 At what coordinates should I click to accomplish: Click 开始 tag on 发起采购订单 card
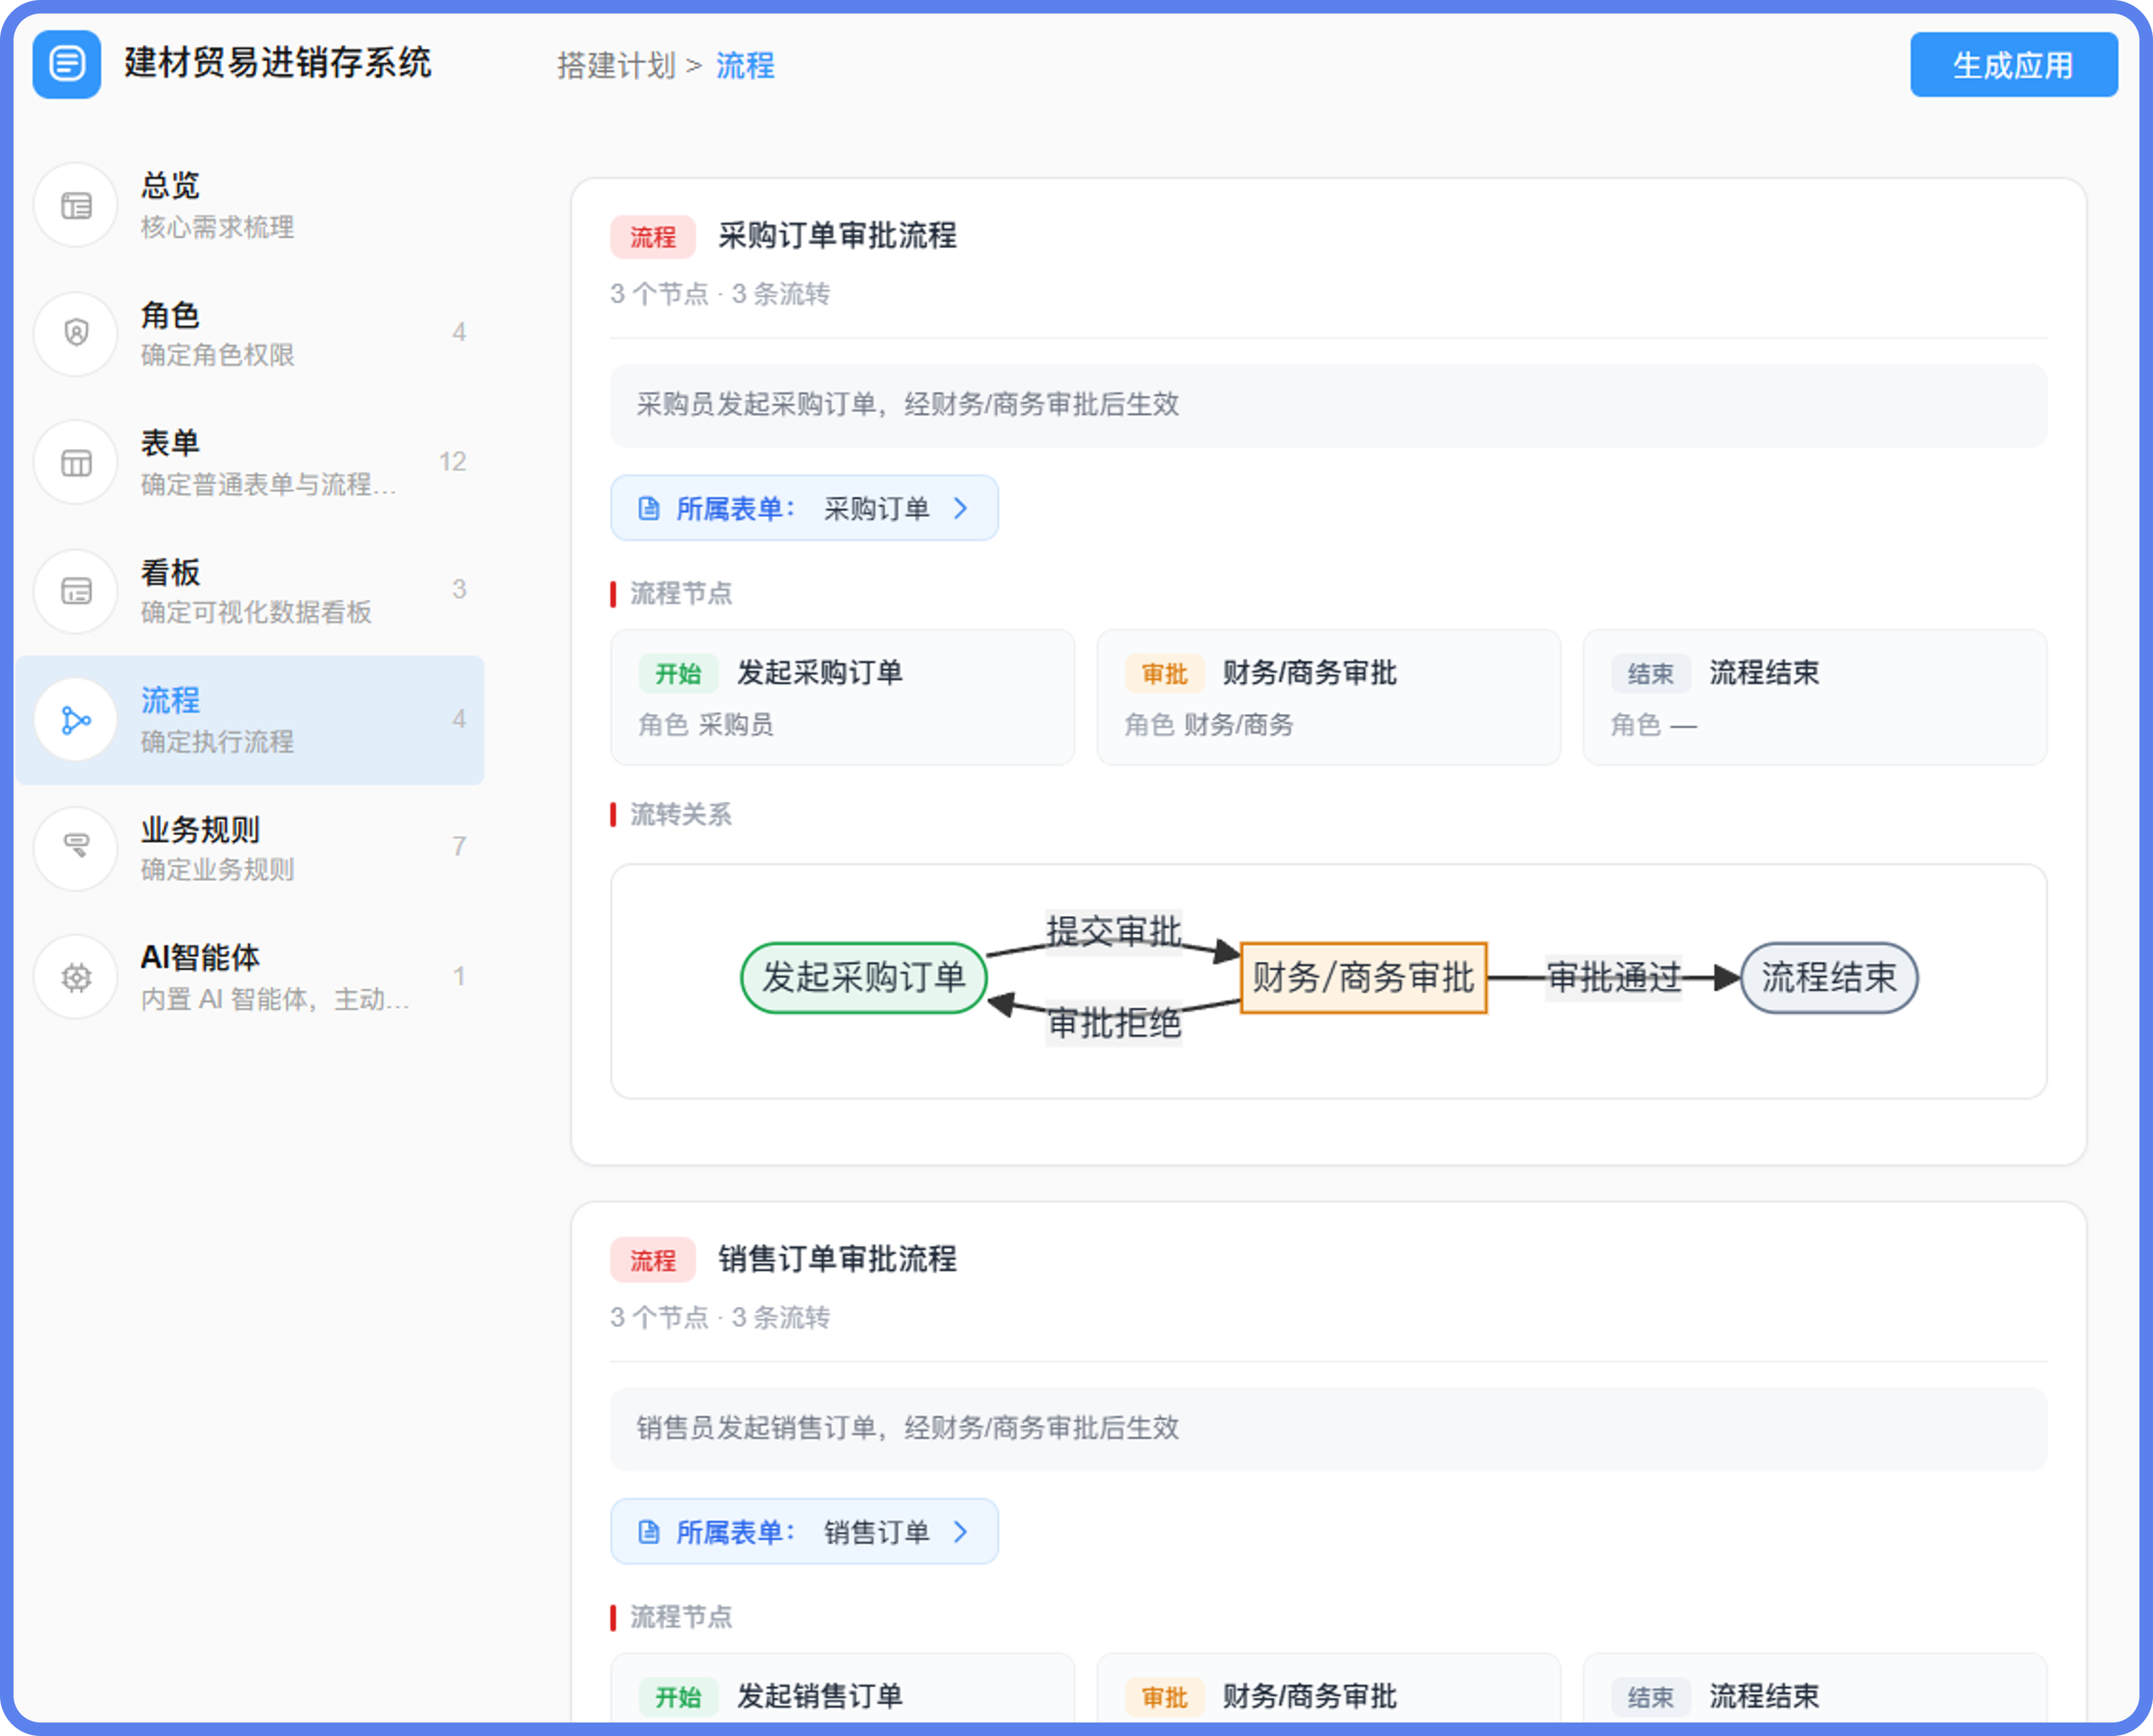pyautogui.click(x=678, y=674)
